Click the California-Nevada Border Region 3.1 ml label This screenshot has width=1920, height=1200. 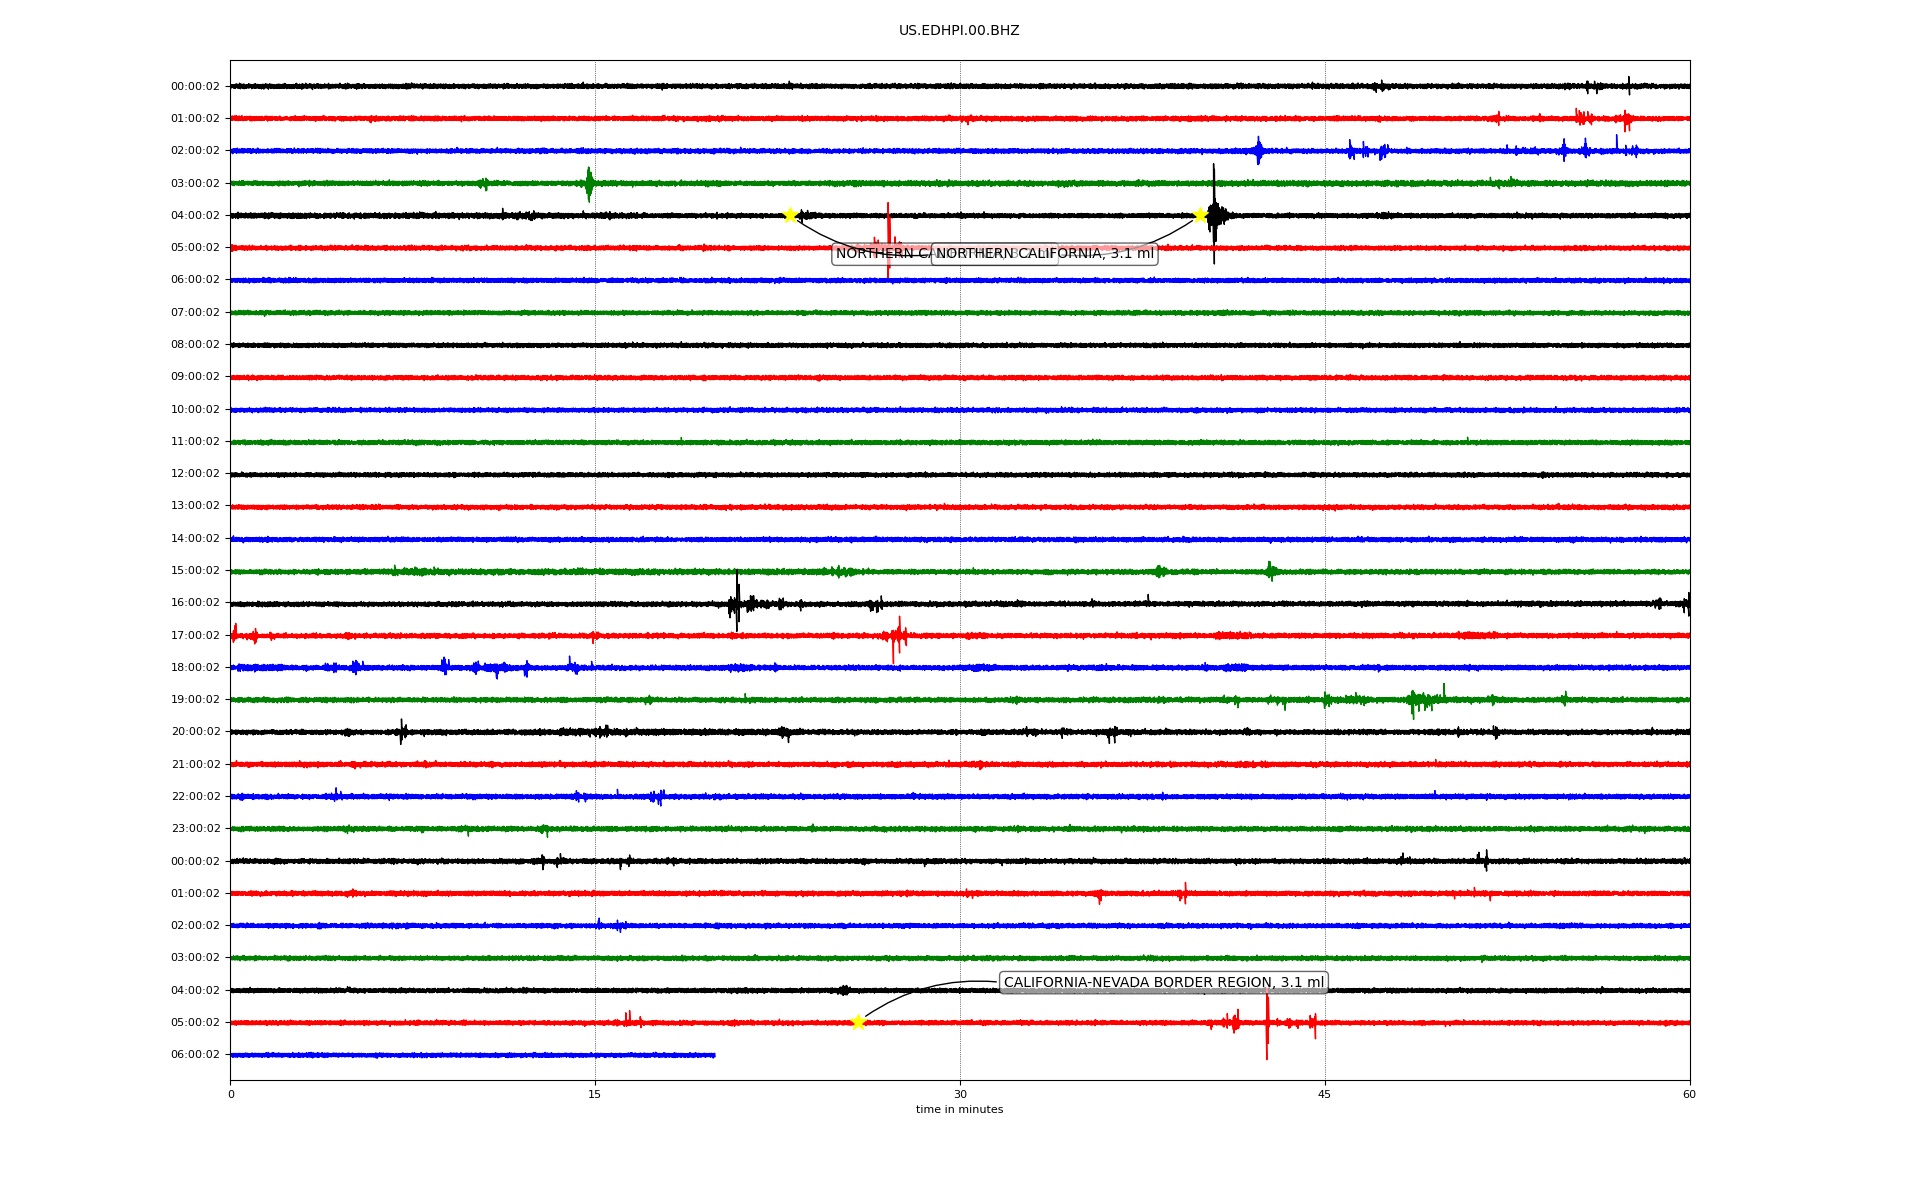pos(1163,982)
